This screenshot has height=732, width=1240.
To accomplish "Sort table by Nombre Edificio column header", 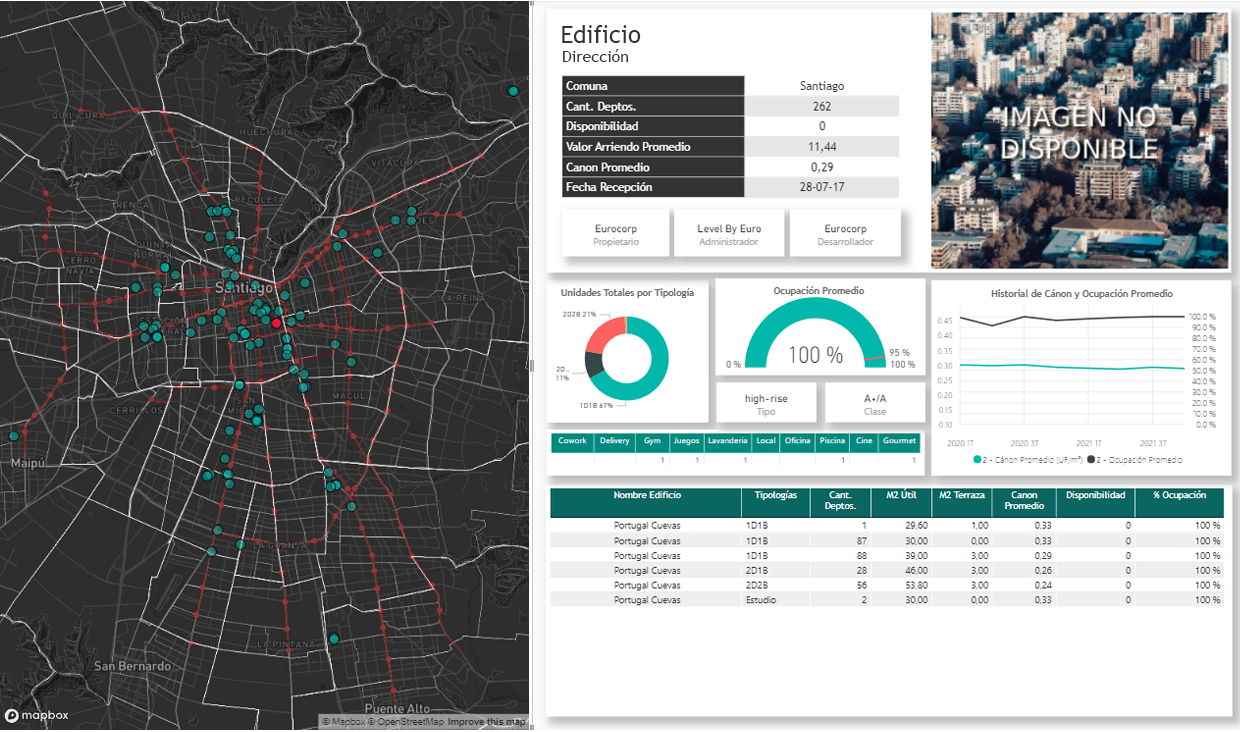I will [646, 495].
